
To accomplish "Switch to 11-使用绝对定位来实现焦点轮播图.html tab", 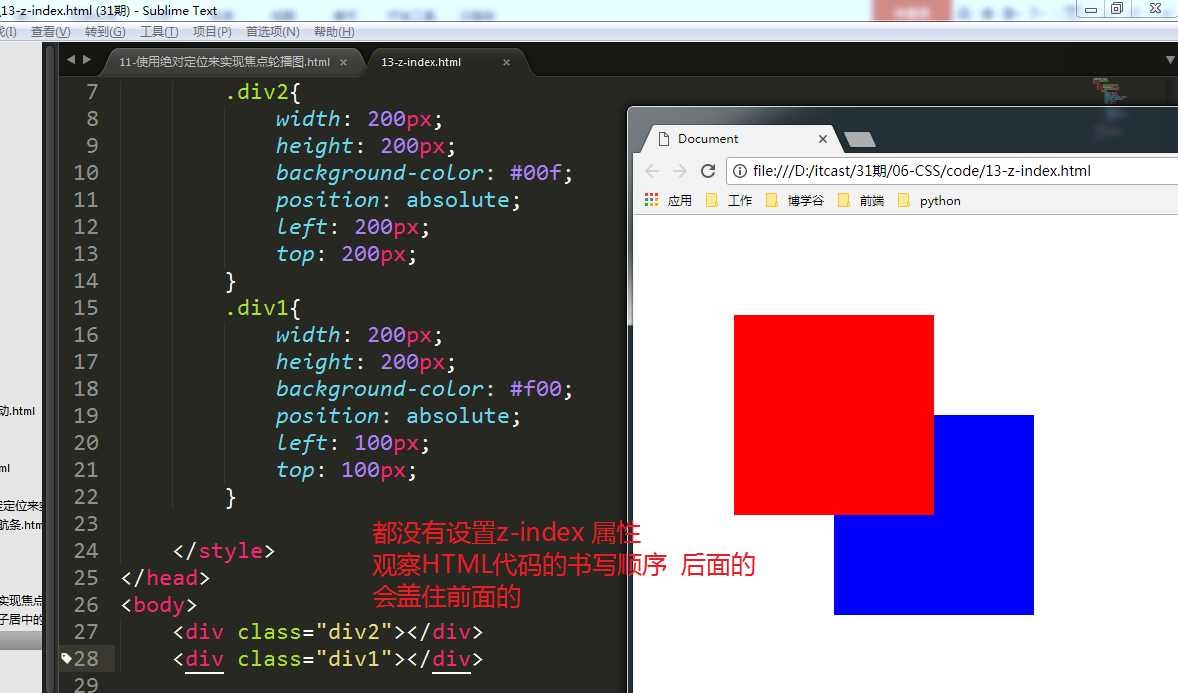I will coord(225,62).
